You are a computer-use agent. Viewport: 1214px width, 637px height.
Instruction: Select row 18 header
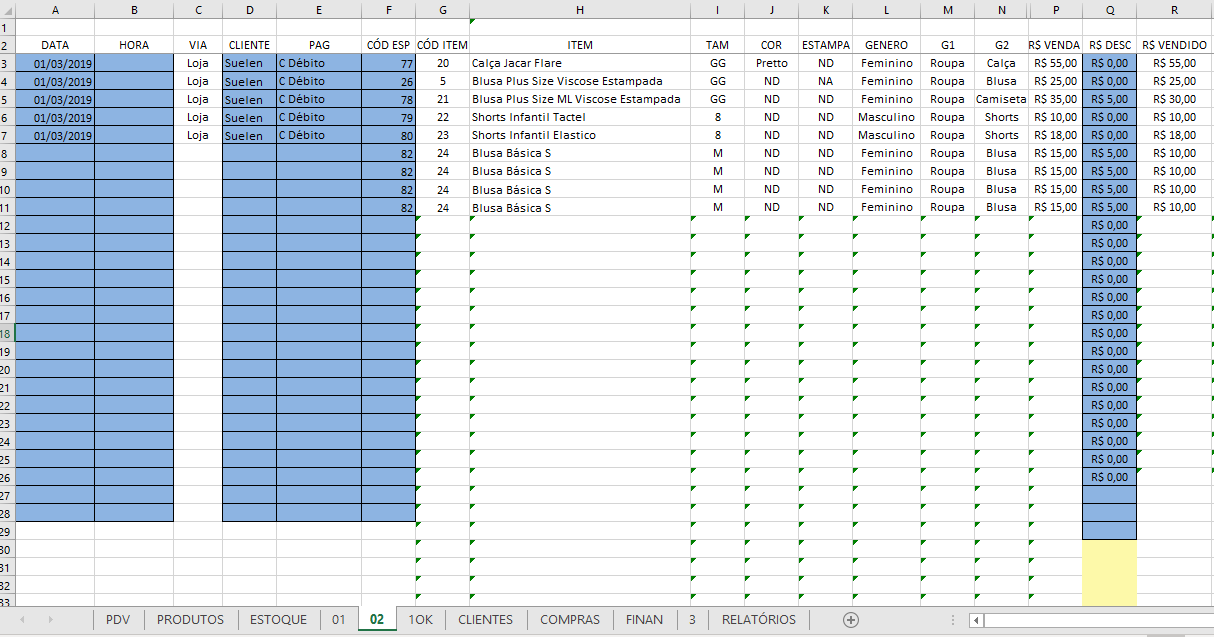(8, 333)
